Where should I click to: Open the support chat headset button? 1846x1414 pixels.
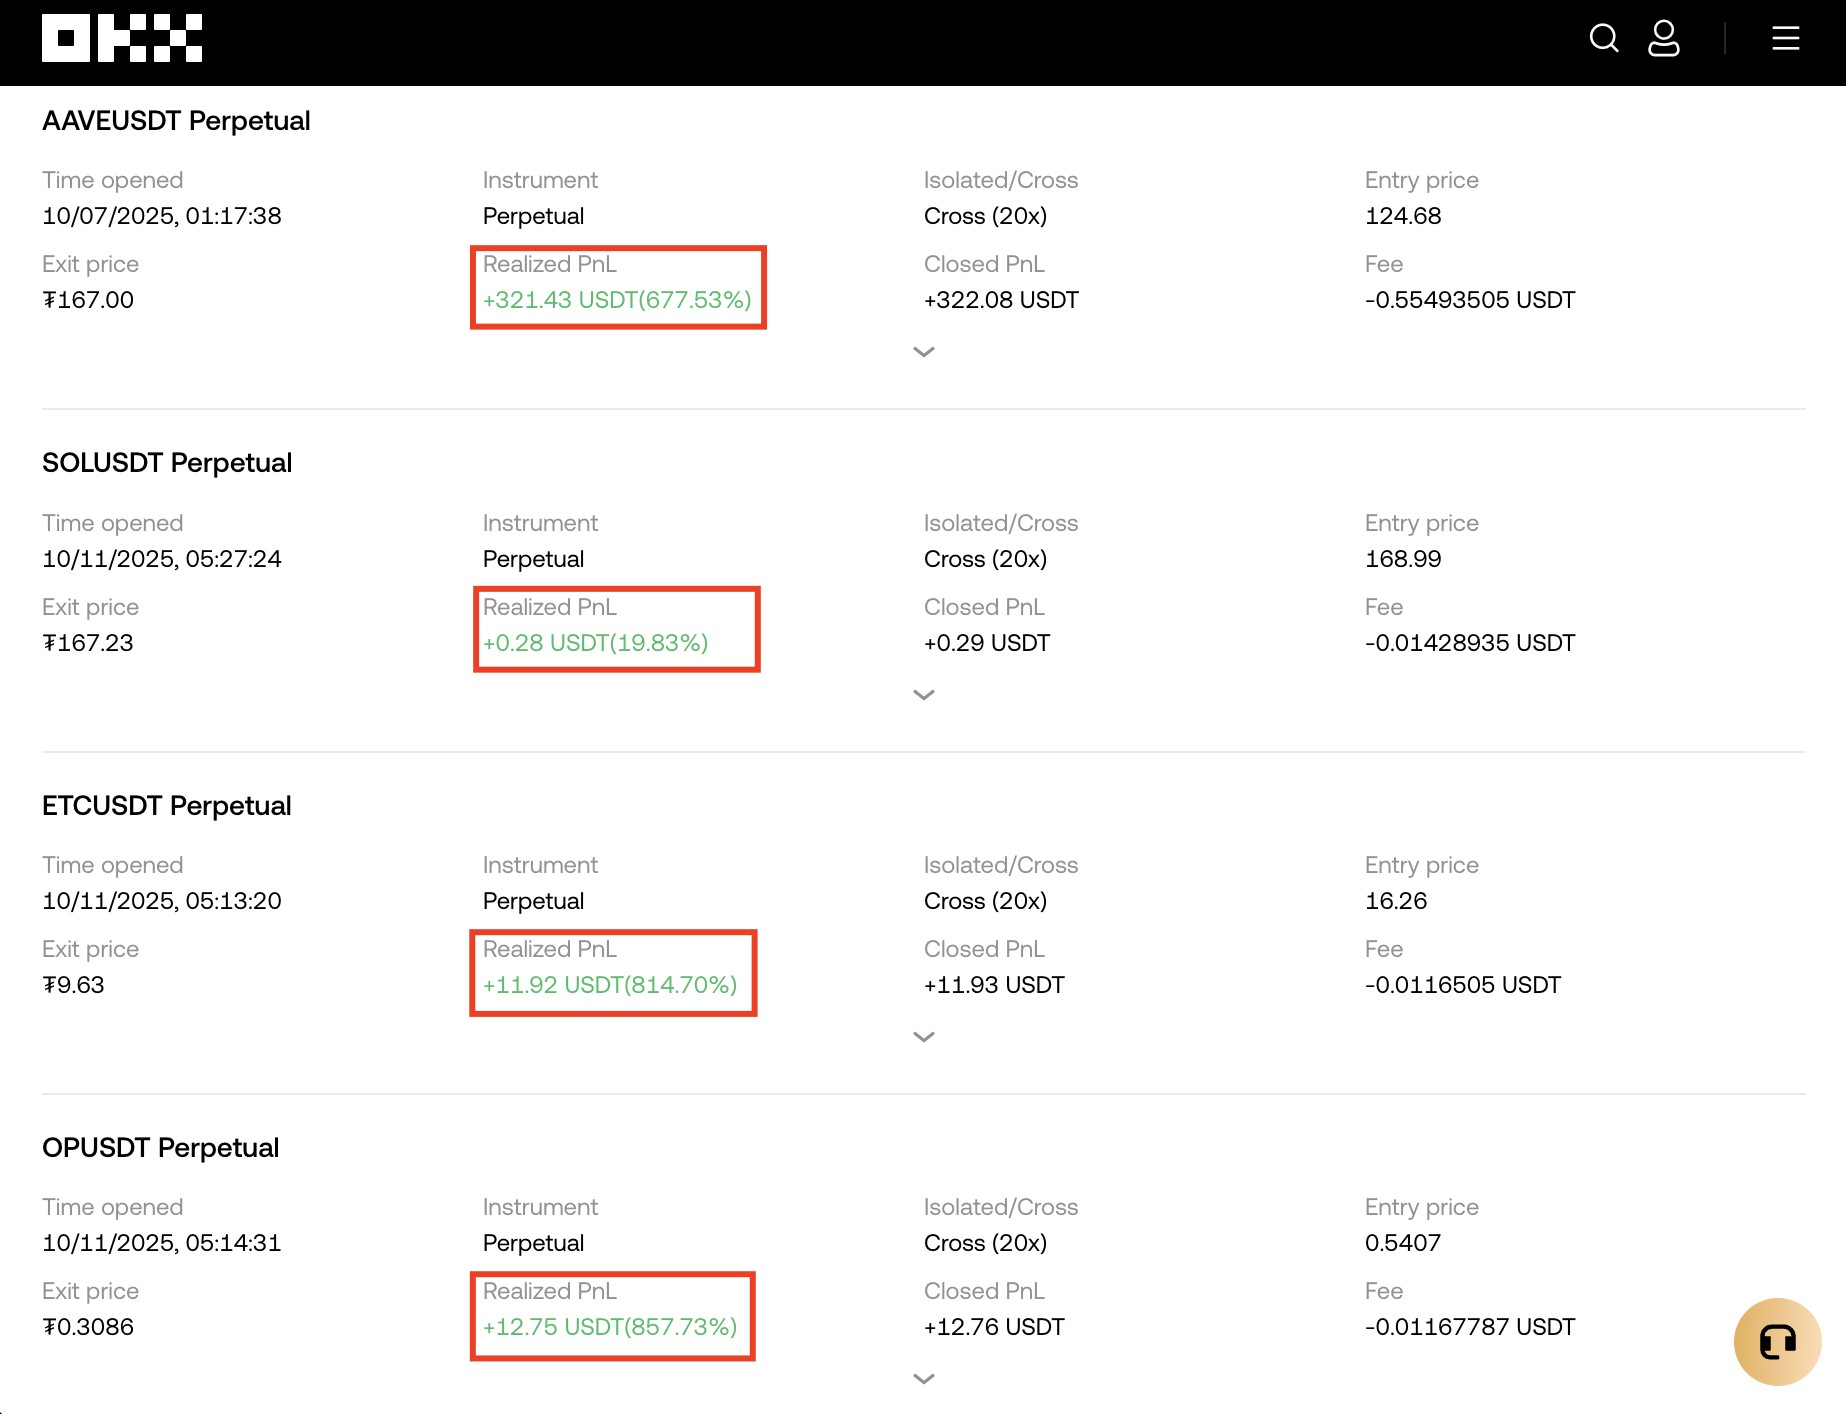[1777, 1341]
